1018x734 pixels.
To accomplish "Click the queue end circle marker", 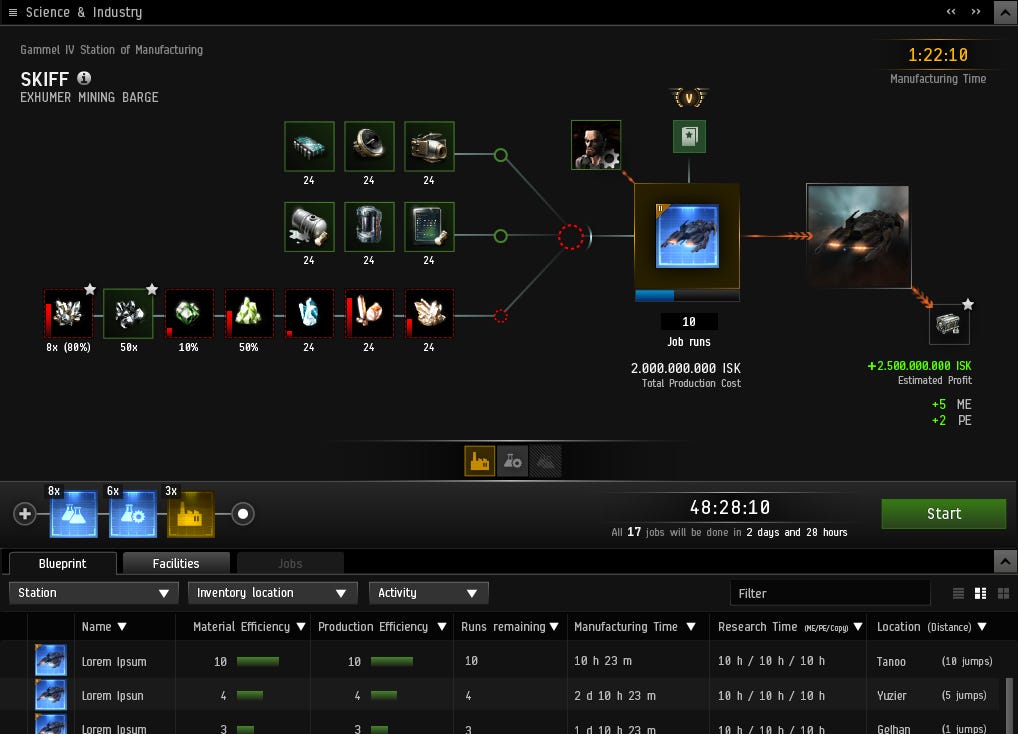I will [243, 514].
